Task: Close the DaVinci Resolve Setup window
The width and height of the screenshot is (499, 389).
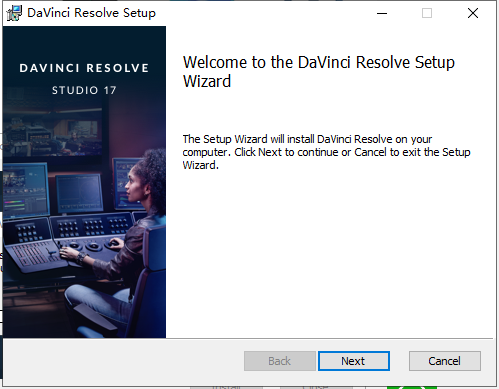Action: pyautogui.click(x=473, y=13)
